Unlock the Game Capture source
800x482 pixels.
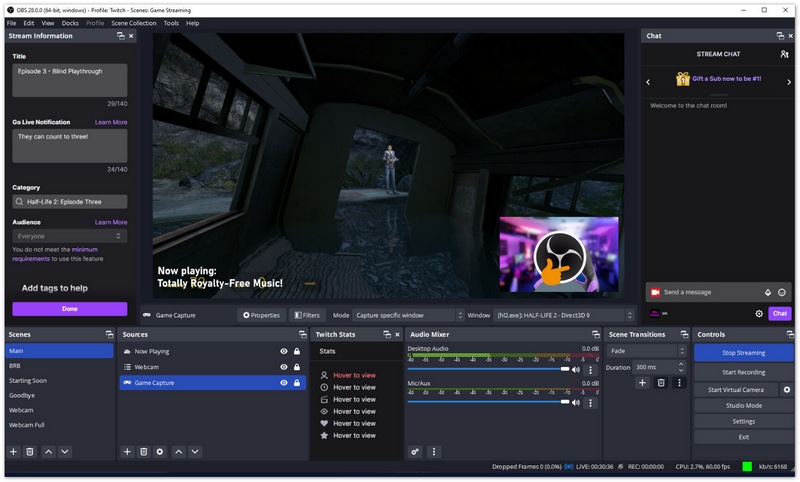pos(297,383)
